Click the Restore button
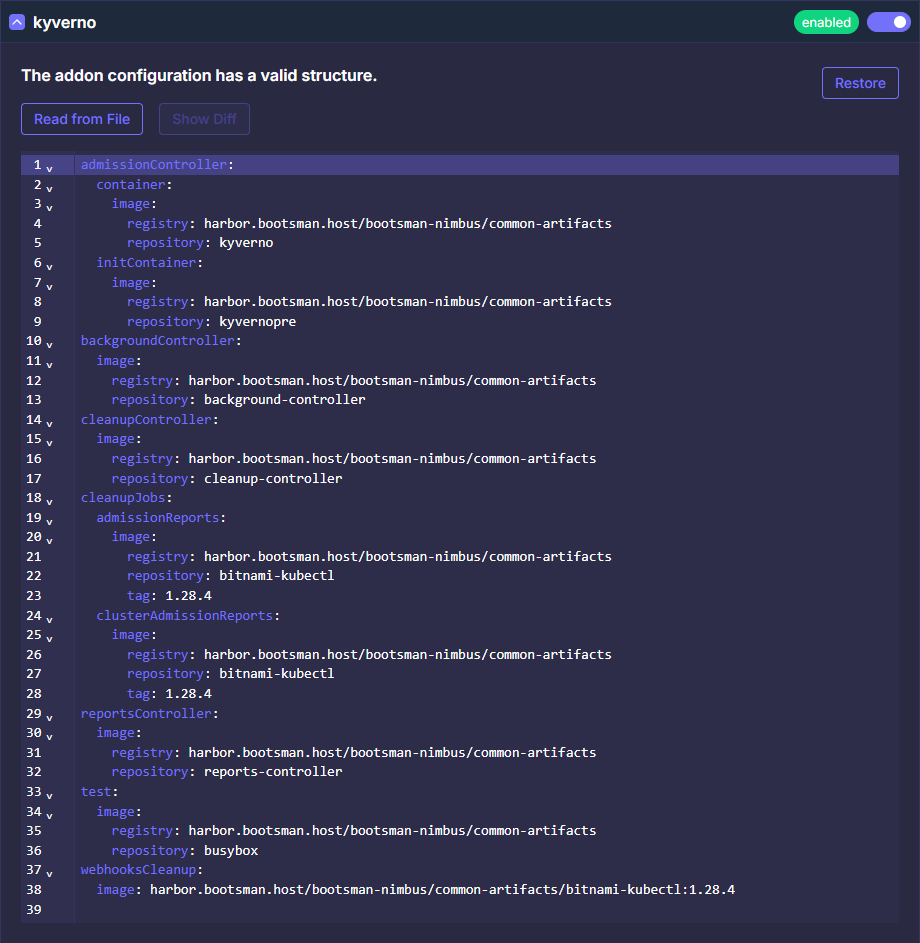The image size is (920, 943). [860, 83]
